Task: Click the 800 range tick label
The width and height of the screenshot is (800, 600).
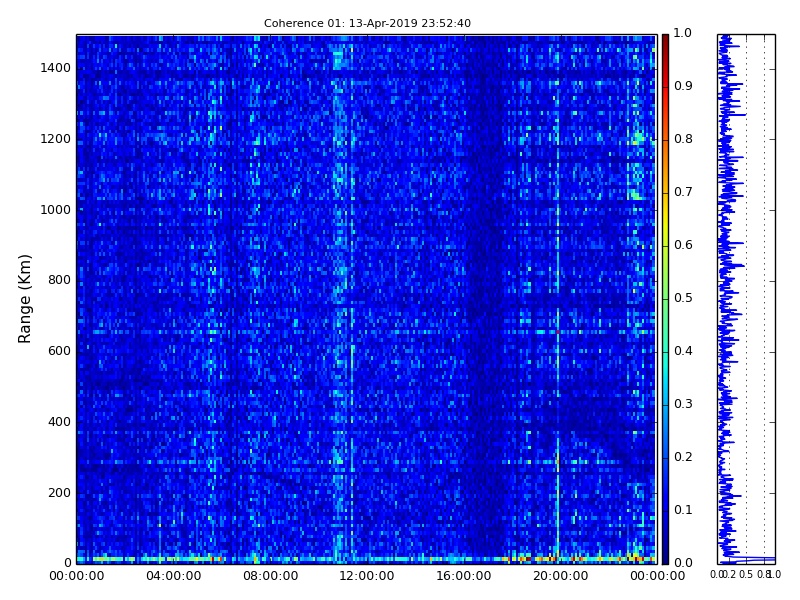Action: [59, 280]
